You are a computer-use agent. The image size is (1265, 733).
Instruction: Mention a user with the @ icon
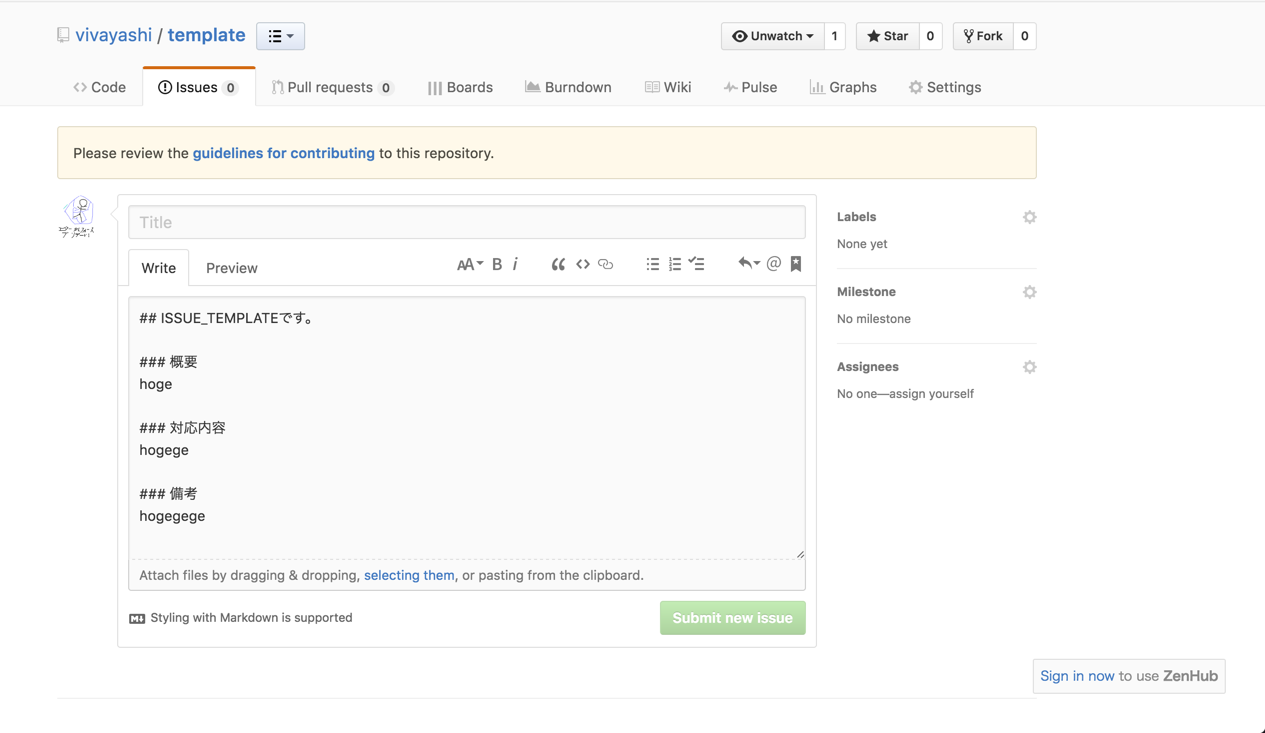774,263
